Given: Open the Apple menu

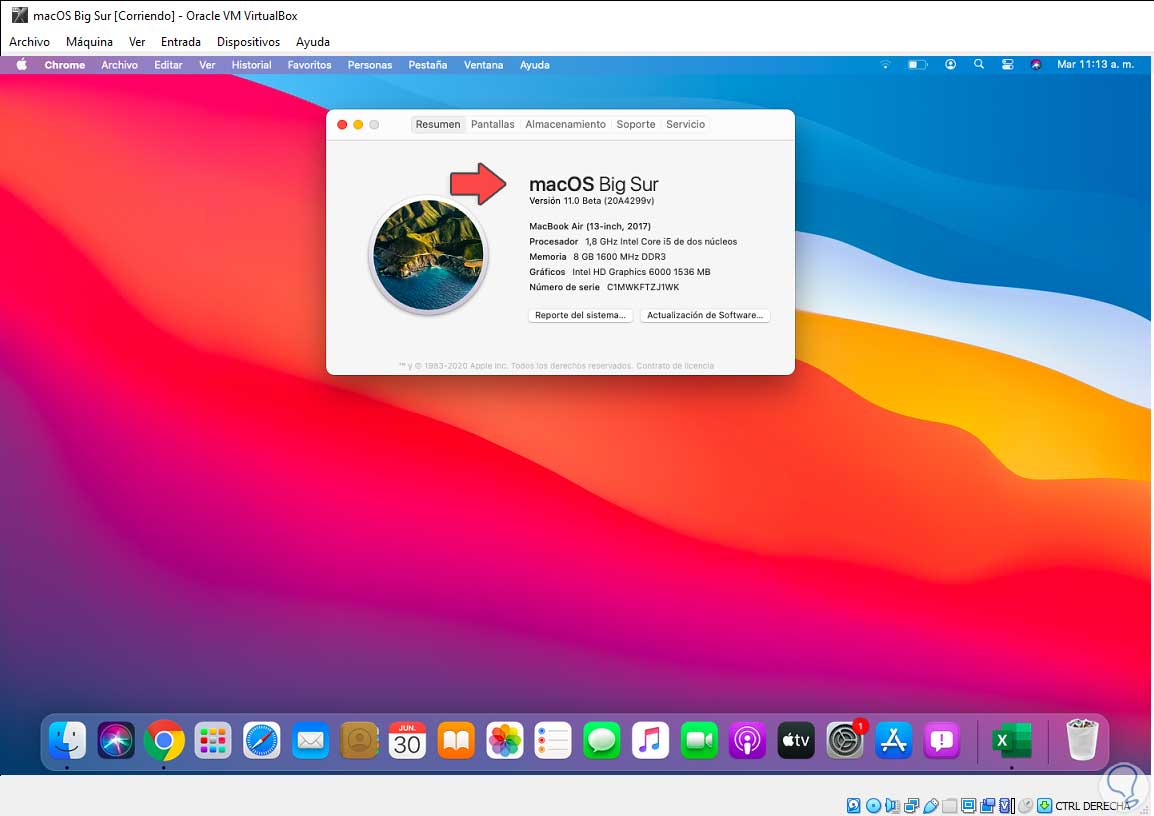Looking at the screenshot, I should [x=22, y=65].
